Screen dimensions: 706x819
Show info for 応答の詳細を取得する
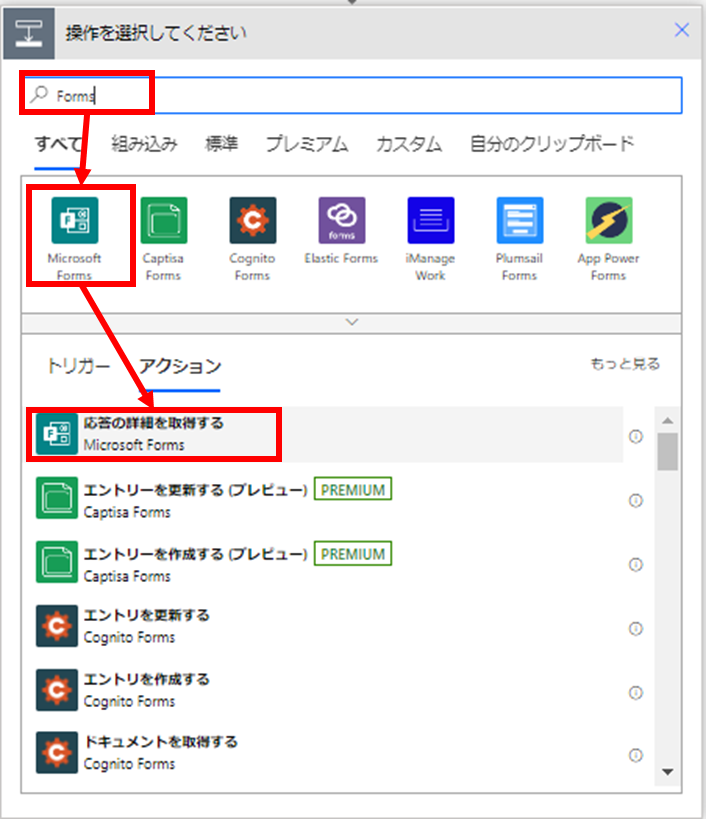coord(636,436)
